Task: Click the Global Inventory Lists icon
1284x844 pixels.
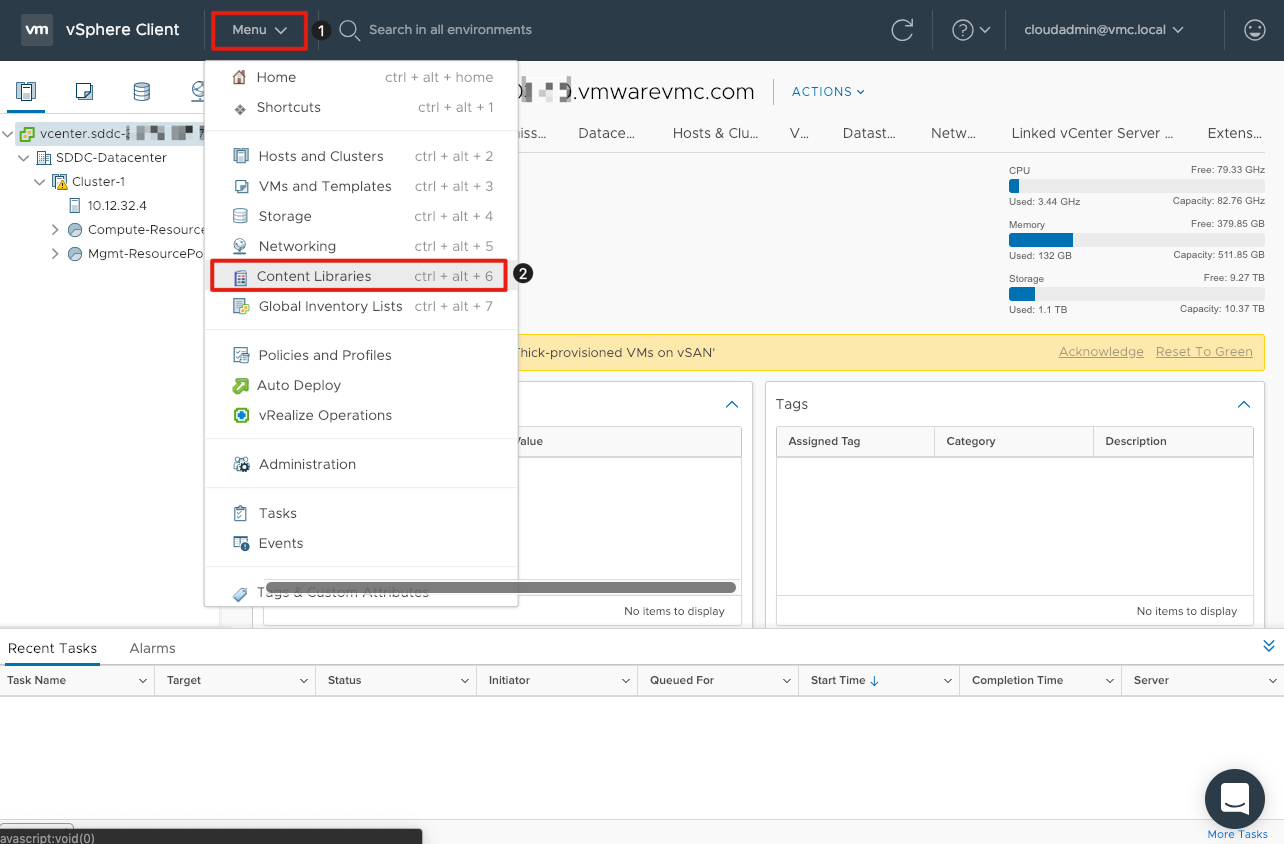Action: [x=240, y=306]
